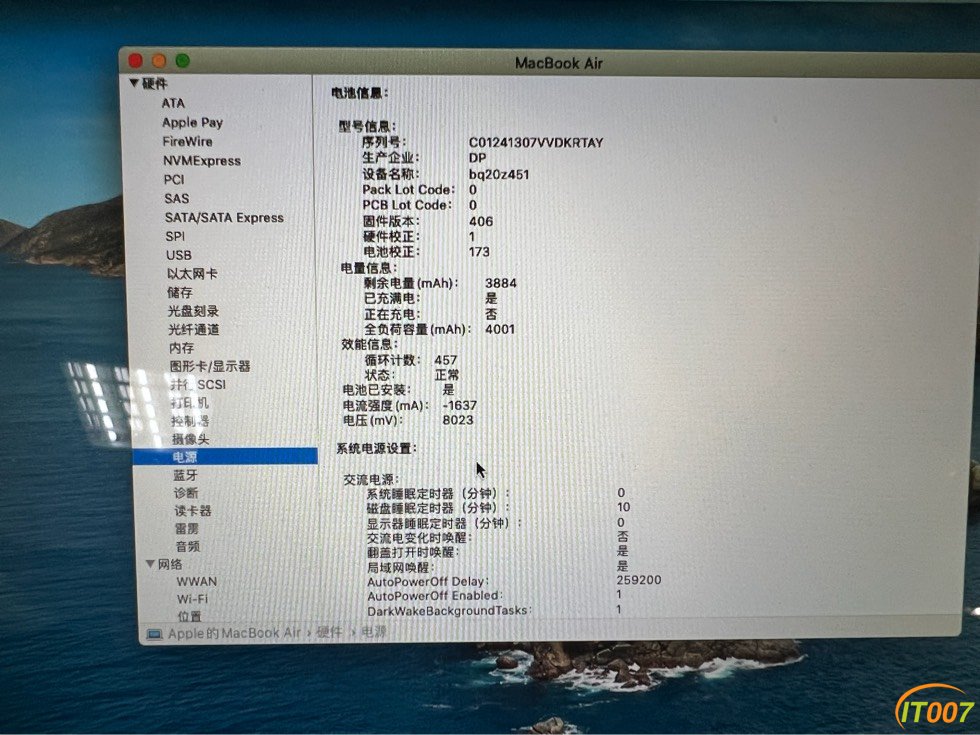Click voltage value 8023

[x=458, y=420]
